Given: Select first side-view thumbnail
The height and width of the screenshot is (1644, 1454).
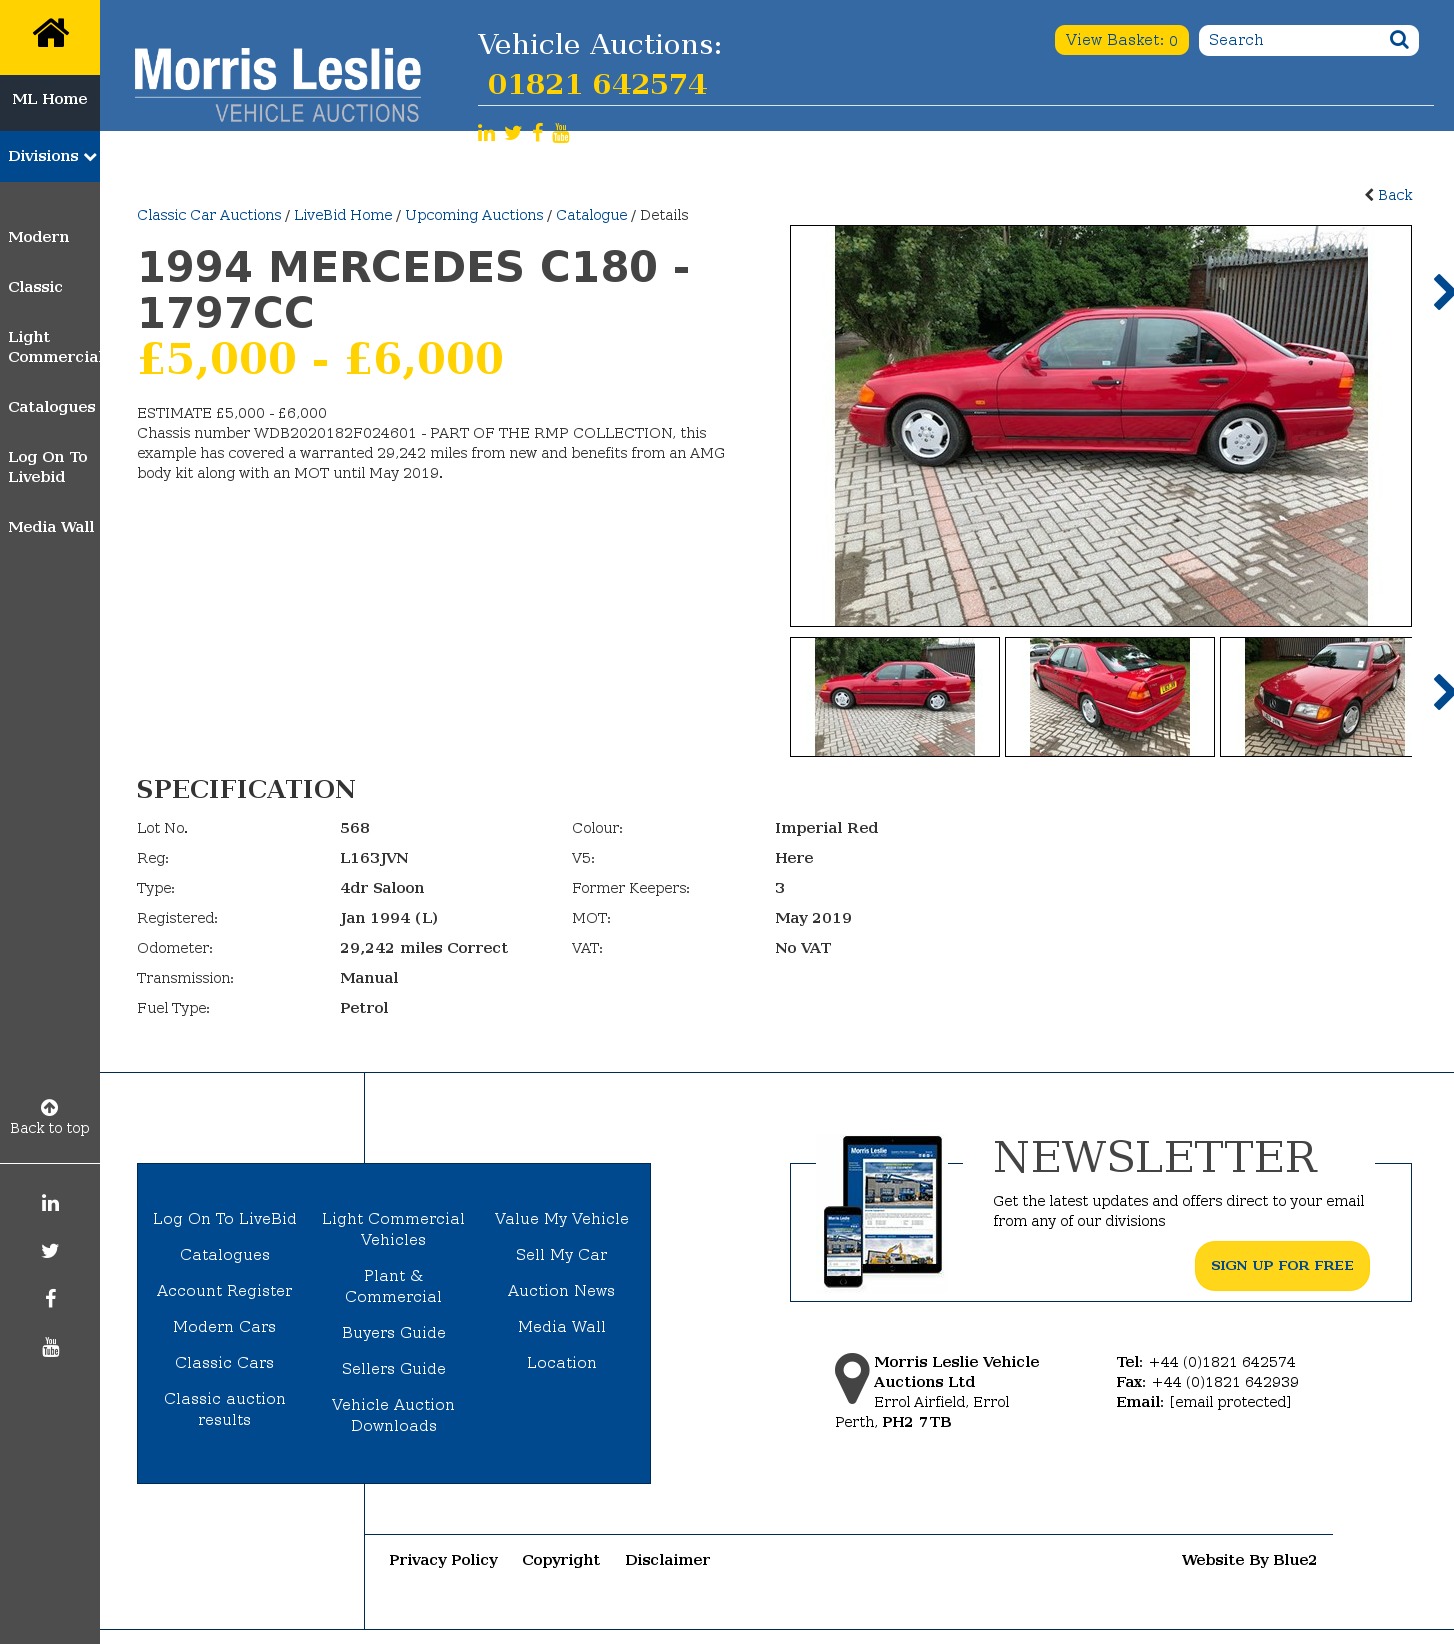Looking at the screenshot, I should click(895, 697).
